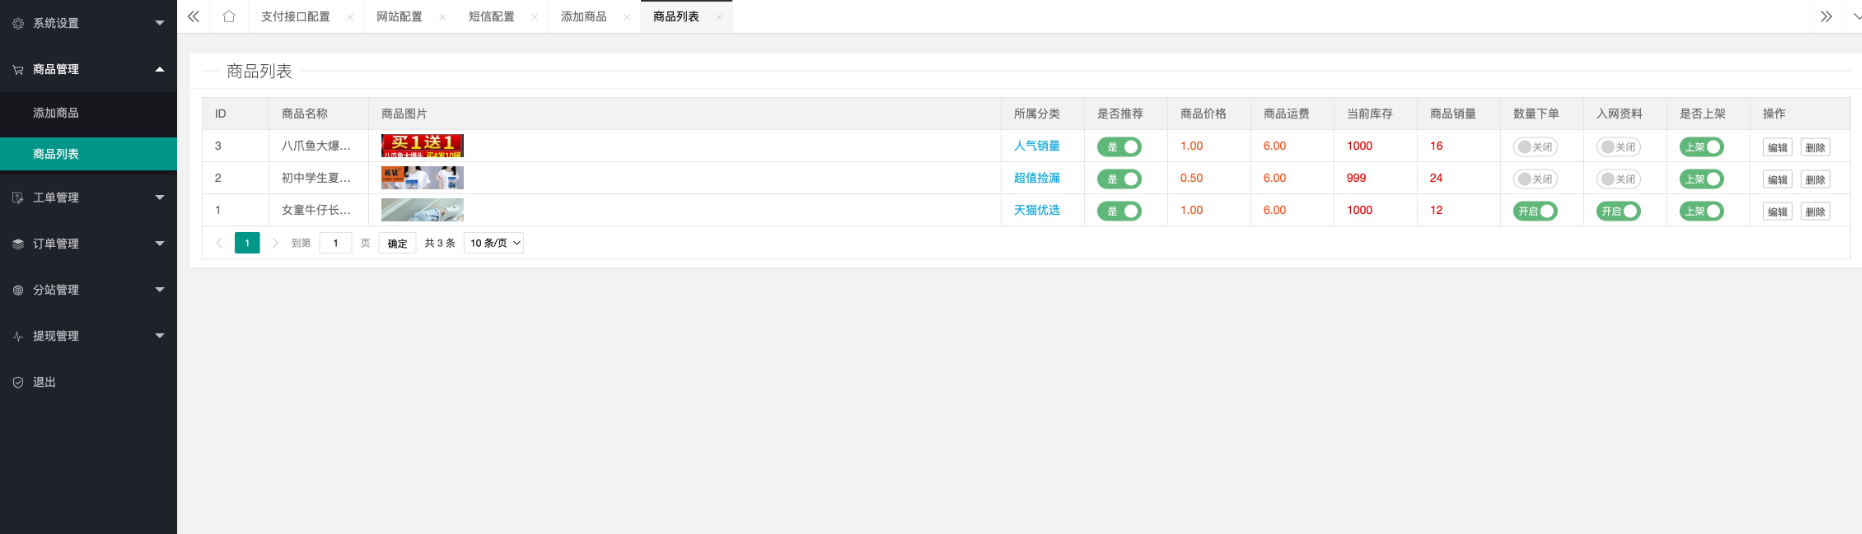The height and width of the screenshot is (534, 1862).
Task: Click 删除 button for product ID 1
Action: coord(1815,211)
